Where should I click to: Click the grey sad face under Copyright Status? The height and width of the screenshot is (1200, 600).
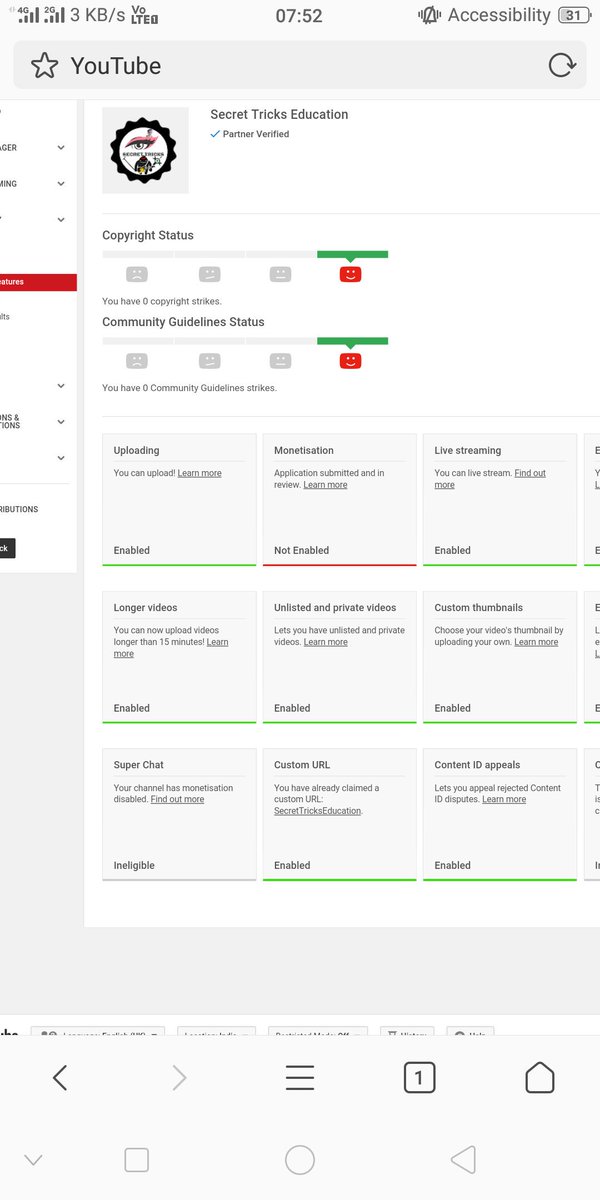(137, 274)
